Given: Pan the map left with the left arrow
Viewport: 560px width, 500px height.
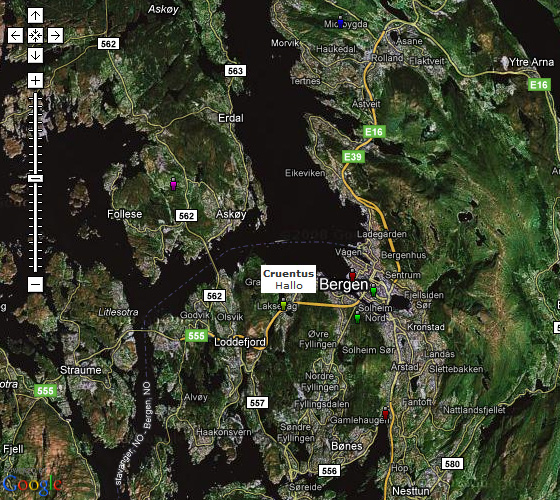Looking at the screenshot, I should tap(15, 35).
